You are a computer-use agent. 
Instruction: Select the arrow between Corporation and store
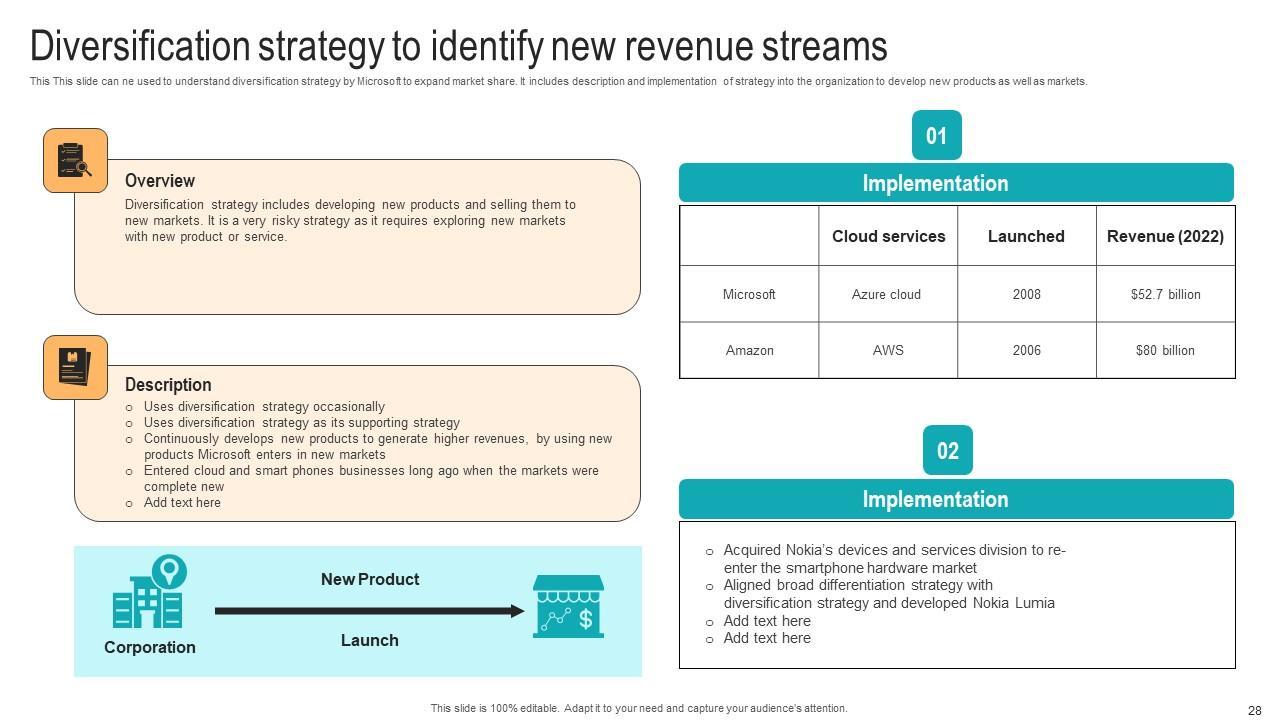pos(370,611)
